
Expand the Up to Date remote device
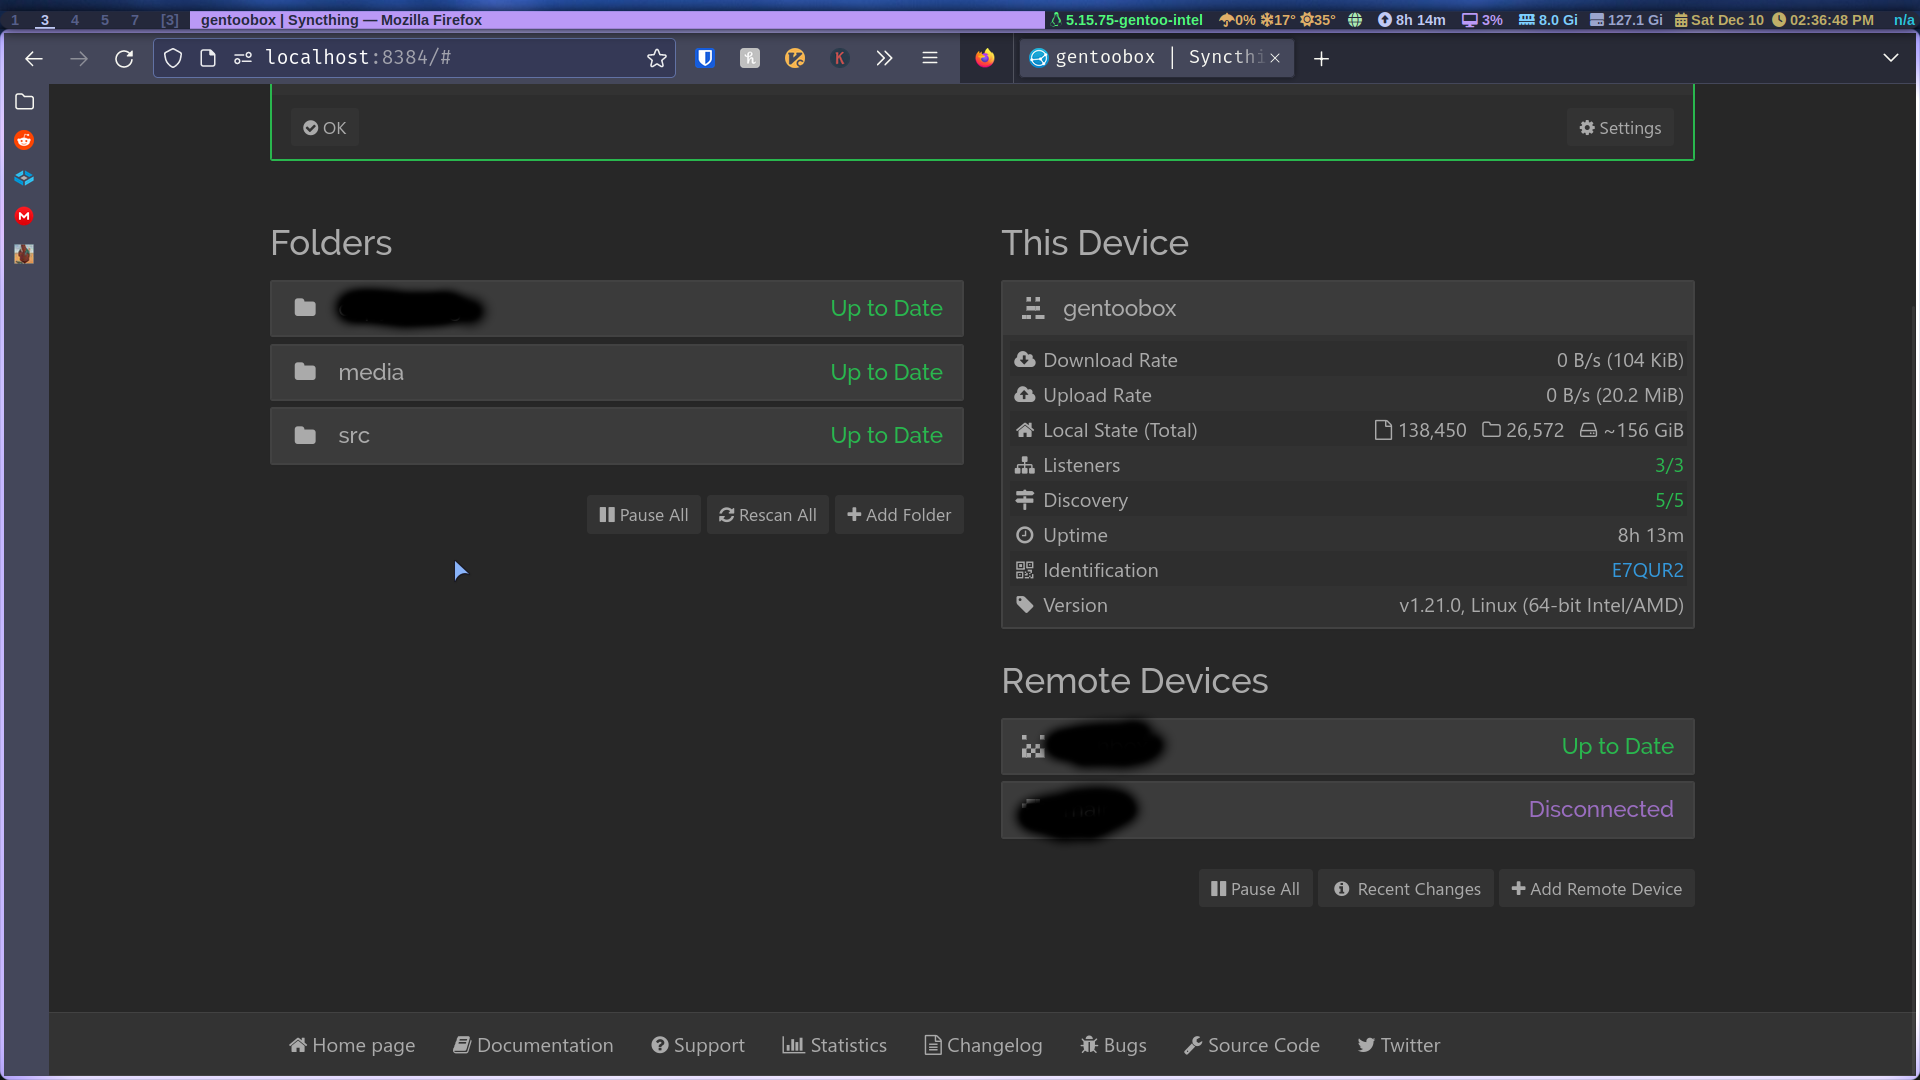click(1347, 746)
